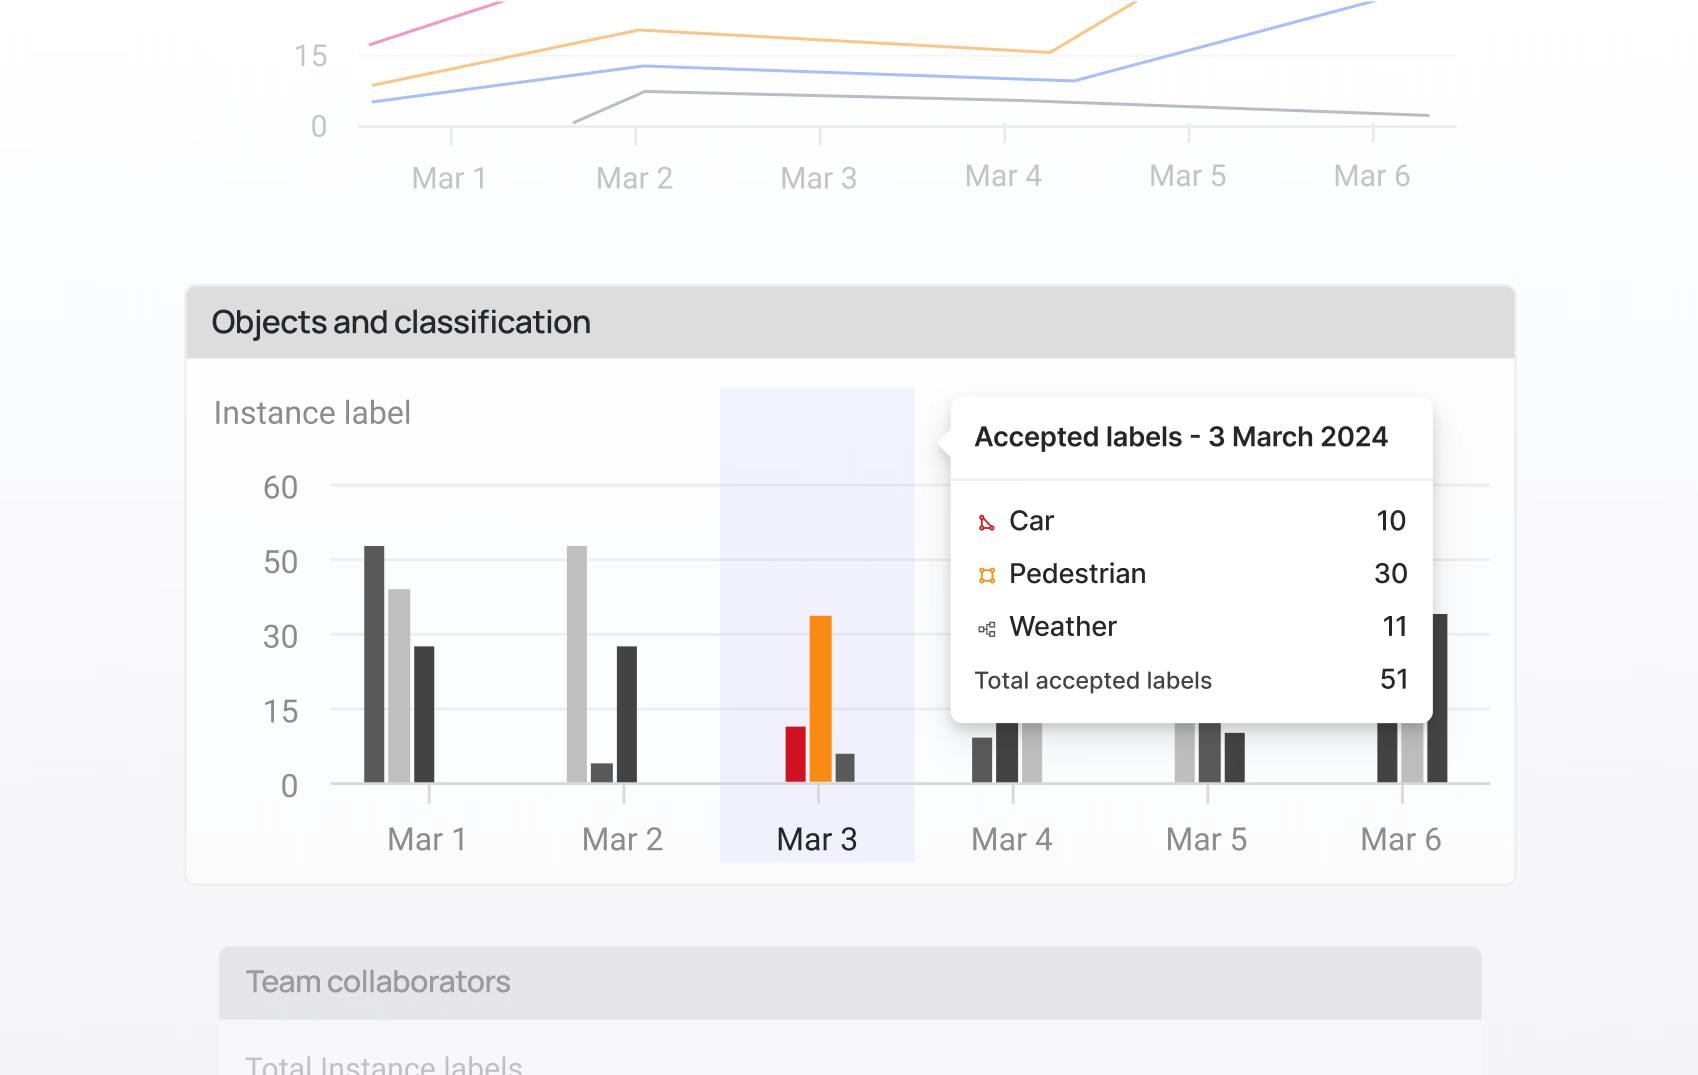Click the value 51 in the tooltip
This screenshot has height=1075, width=1698.
(x=1394, y=679)
